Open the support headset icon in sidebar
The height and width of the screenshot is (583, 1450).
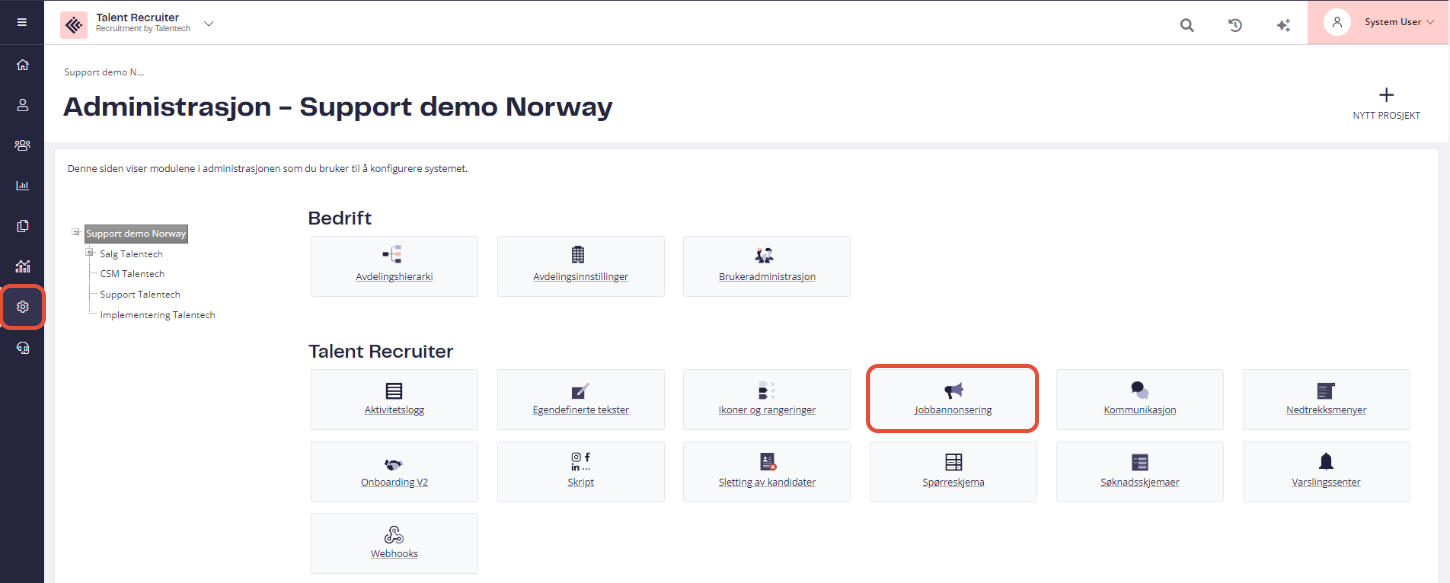[22, 347]
